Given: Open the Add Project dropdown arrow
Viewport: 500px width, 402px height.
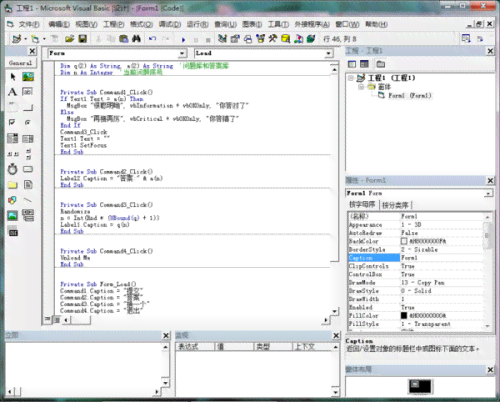Looking at the screenshot, I should click(x=25, y=39).
